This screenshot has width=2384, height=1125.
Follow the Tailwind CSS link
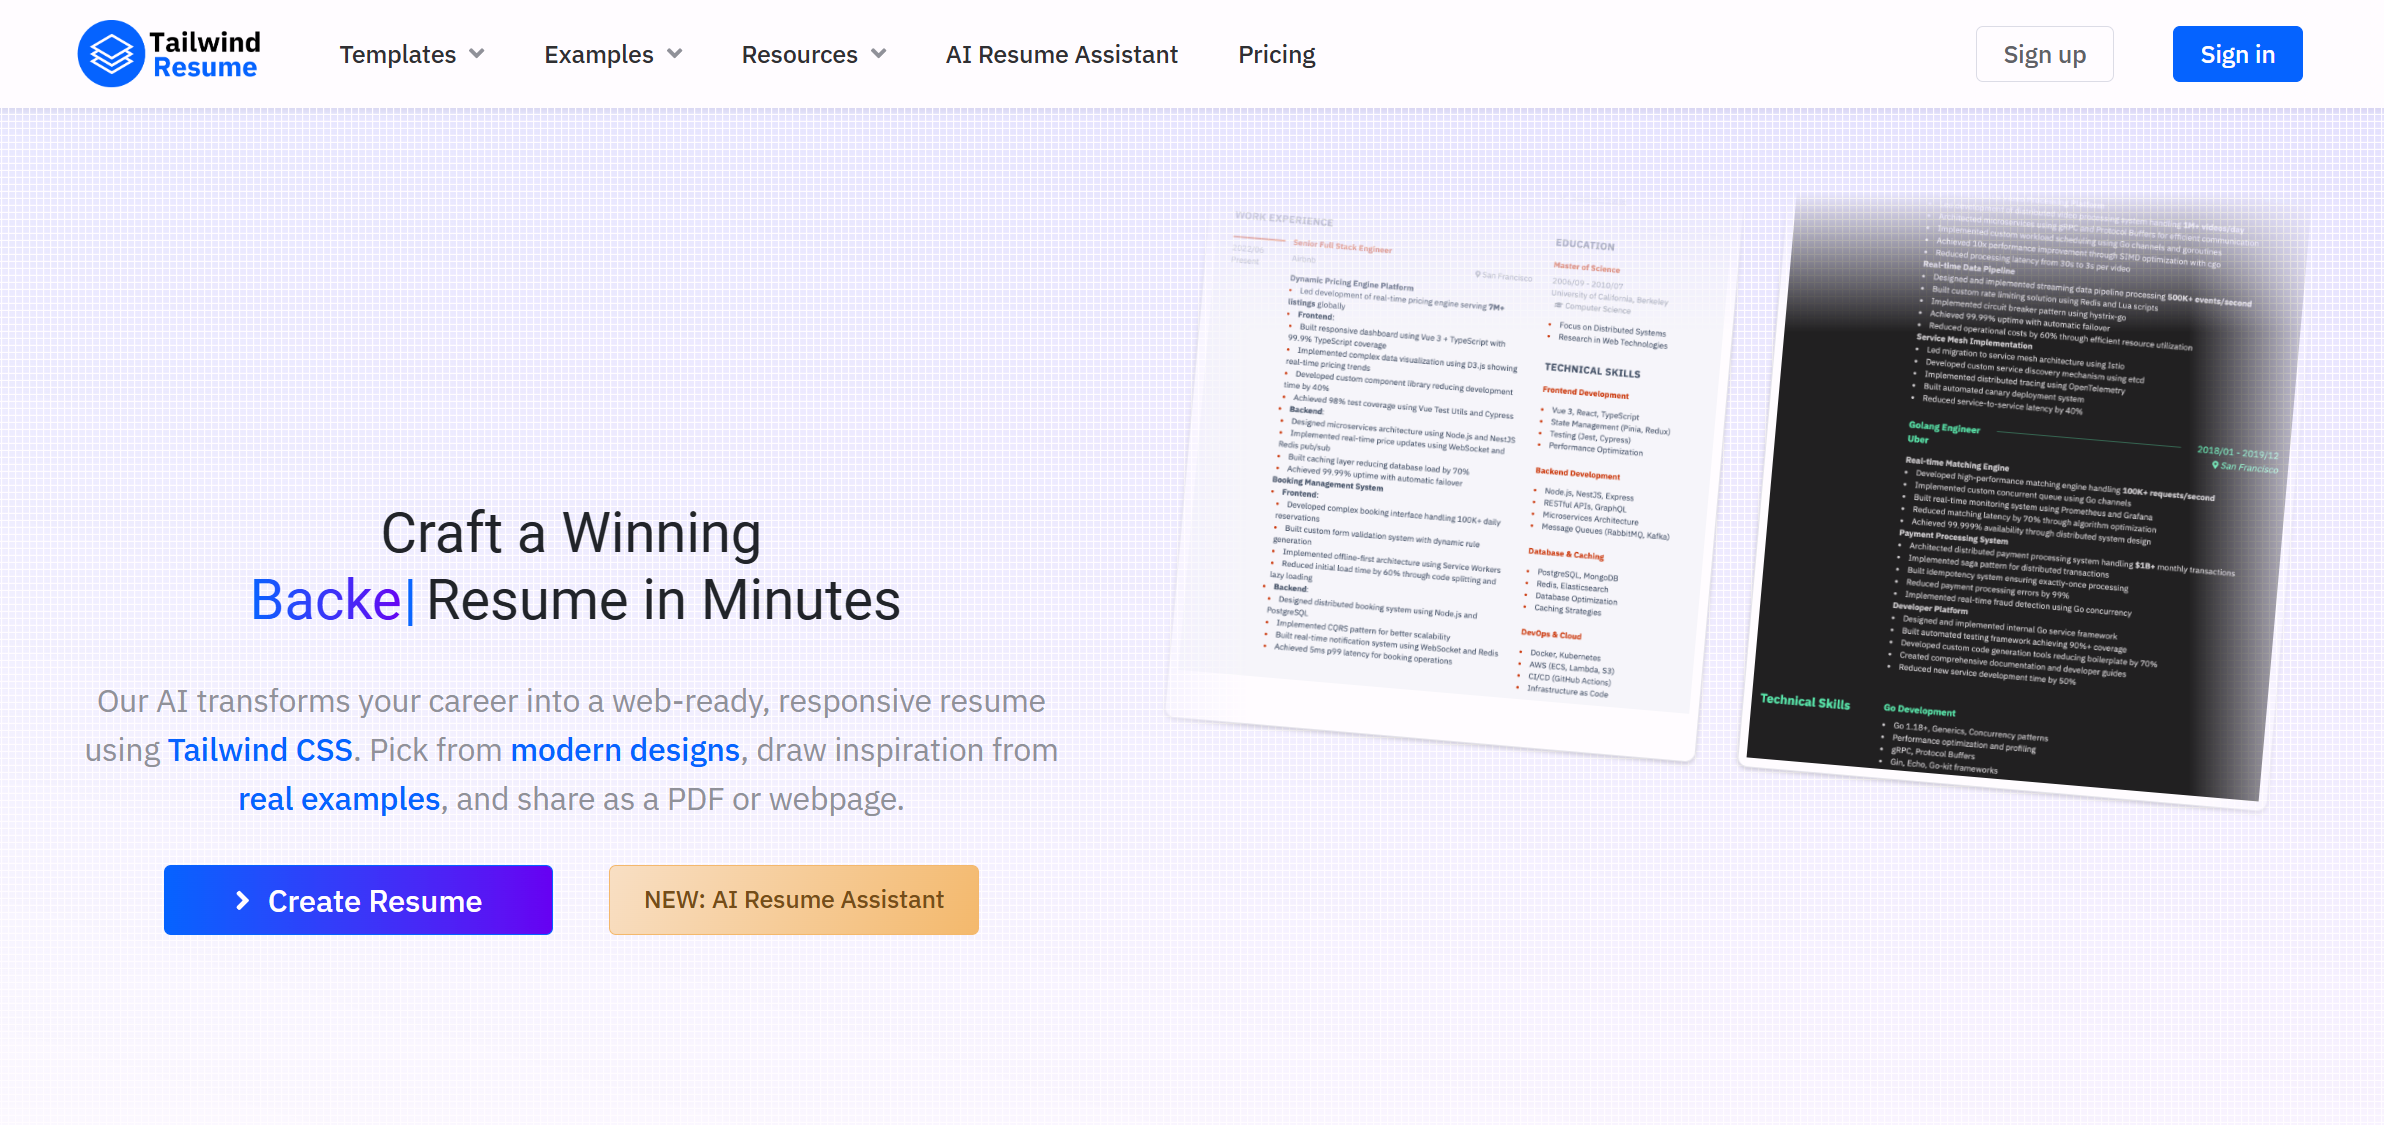coord(260,750)
